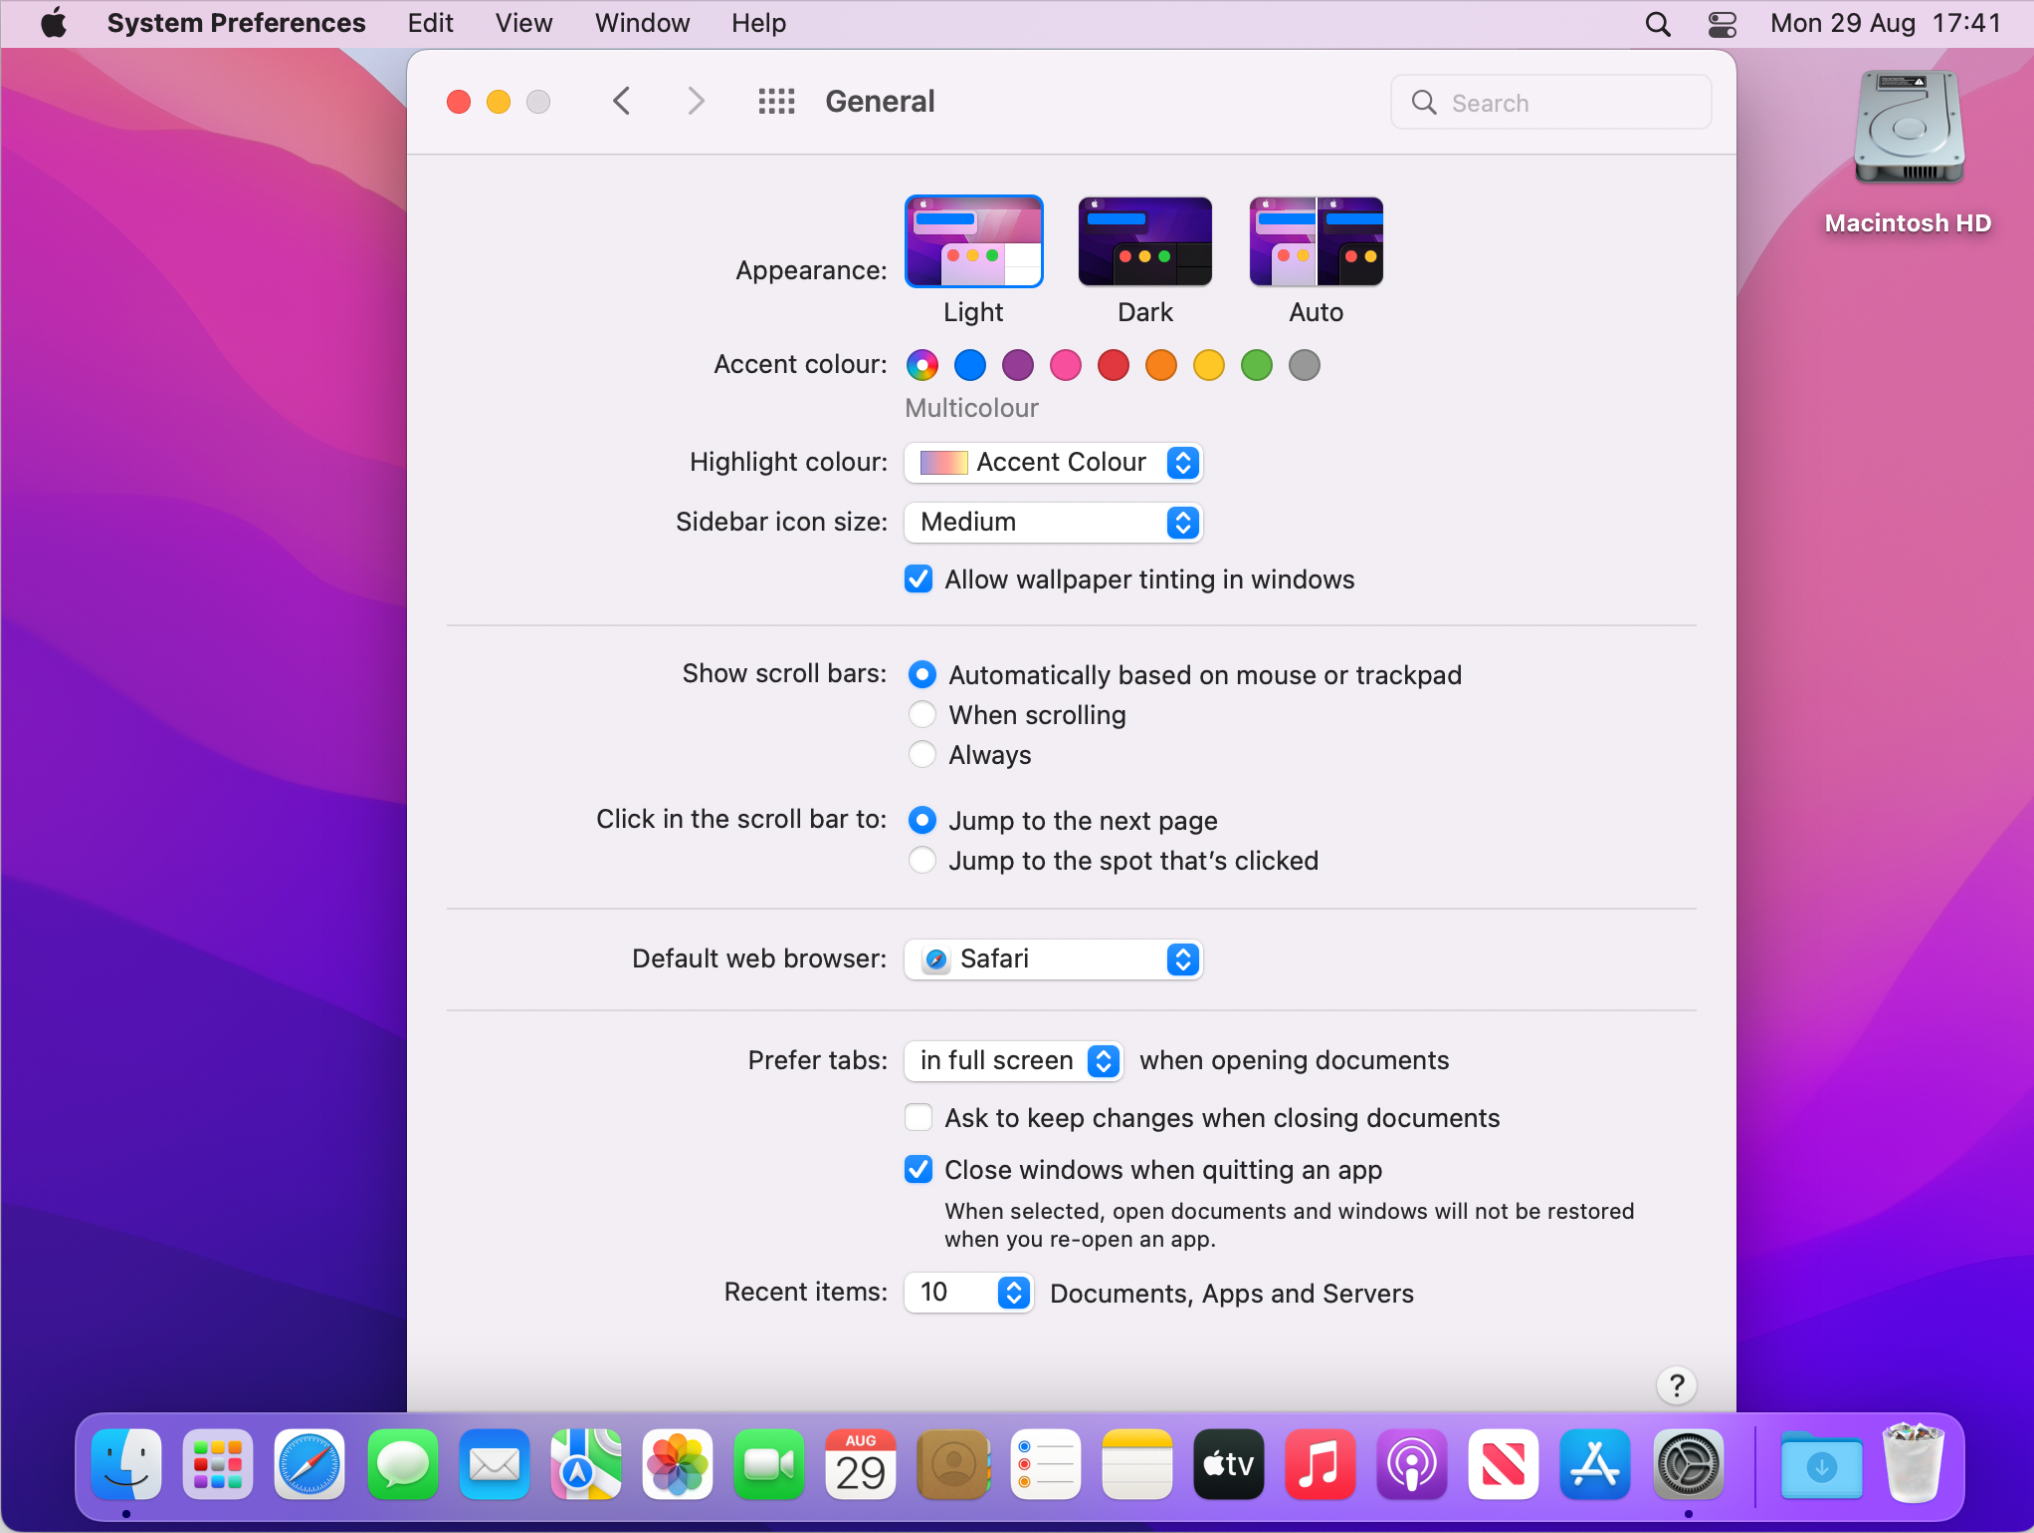2034x1533 pixels.
Task: Open the View menu
Action: click(523, 23)
